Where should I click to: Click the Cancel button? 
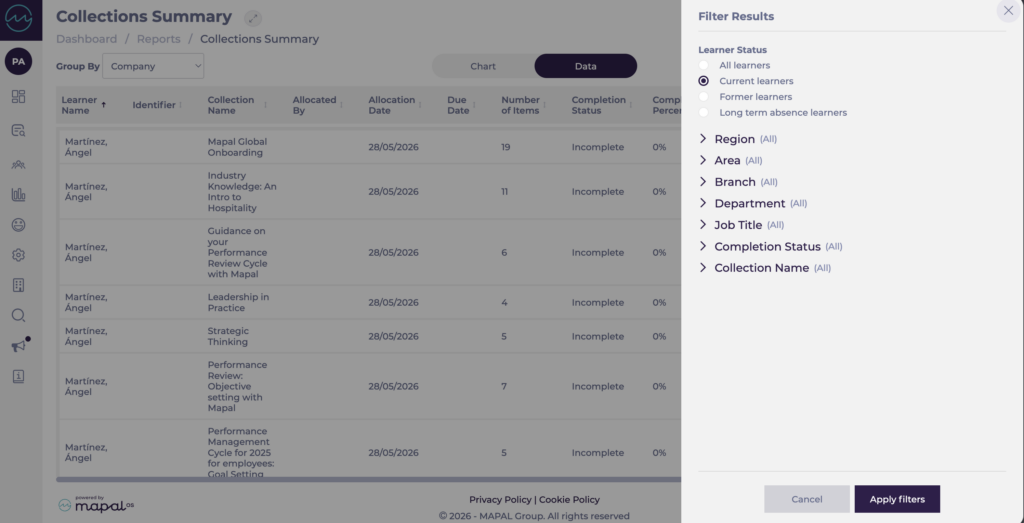coord(807,499)
